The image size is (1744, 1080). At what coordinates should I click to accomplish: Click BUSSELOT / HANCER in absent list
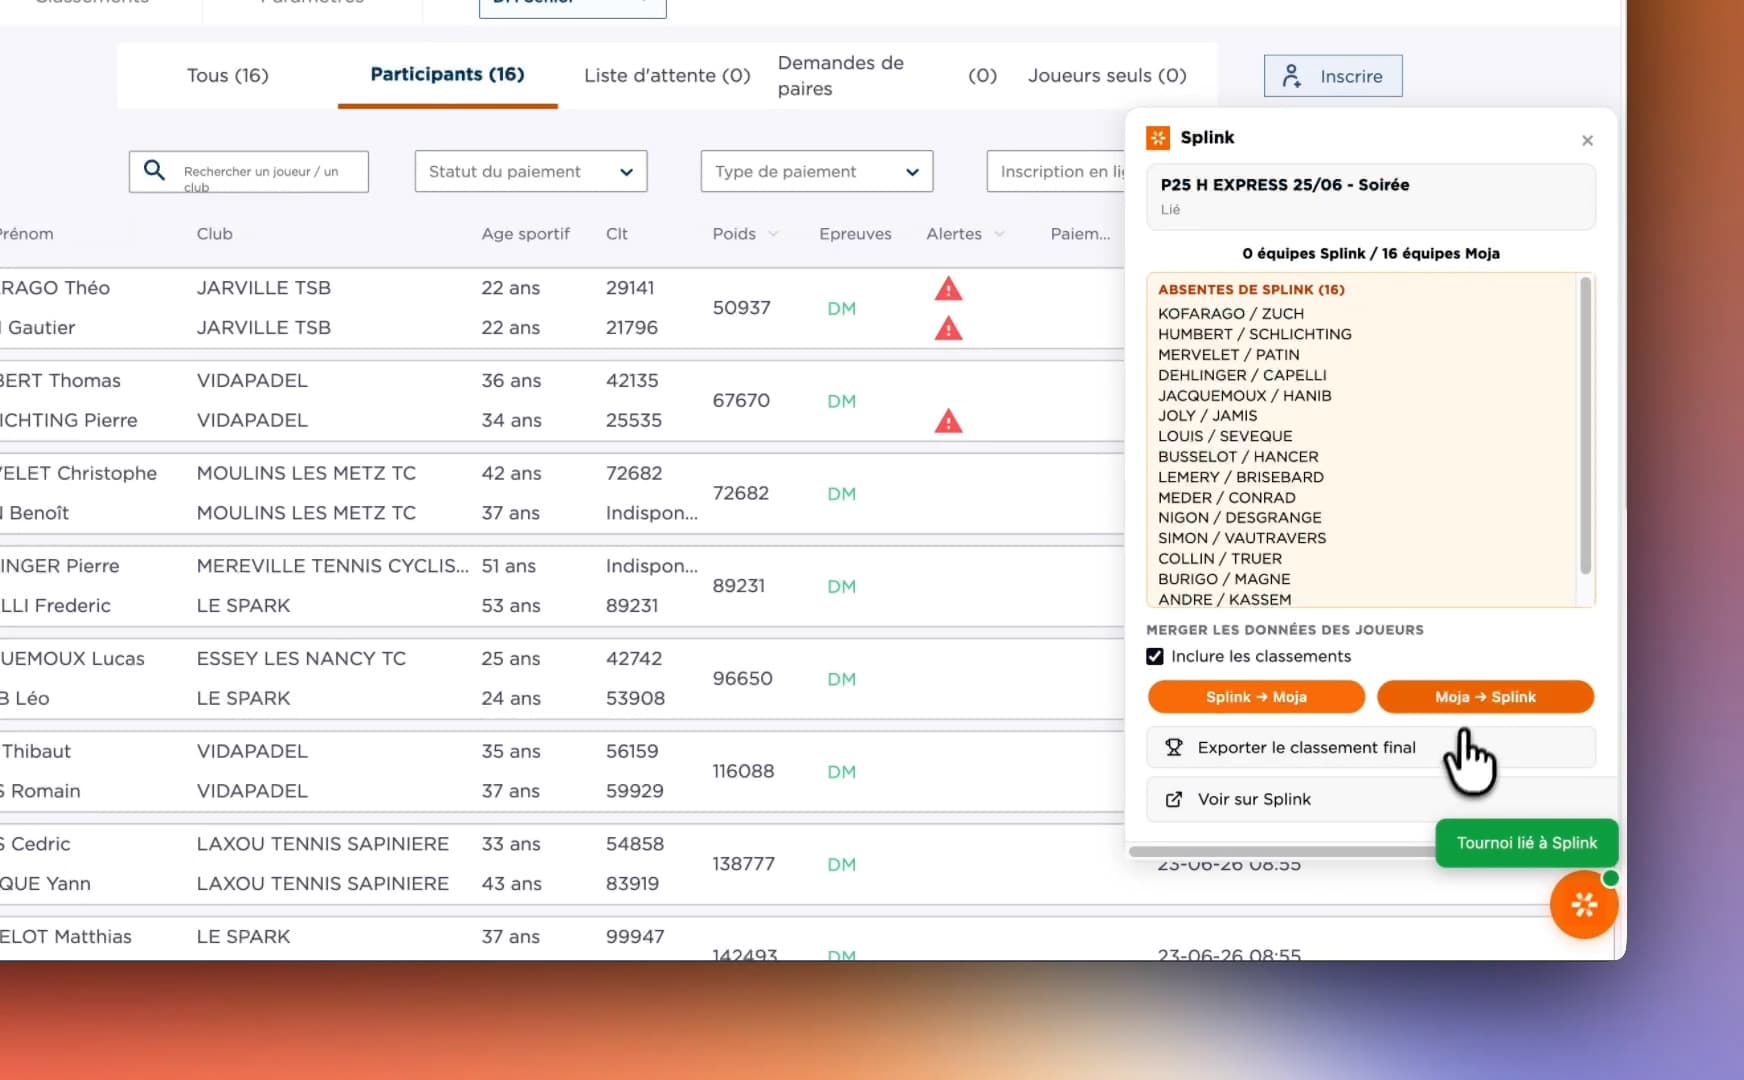pyautogui.click(x=1238, y=457)
